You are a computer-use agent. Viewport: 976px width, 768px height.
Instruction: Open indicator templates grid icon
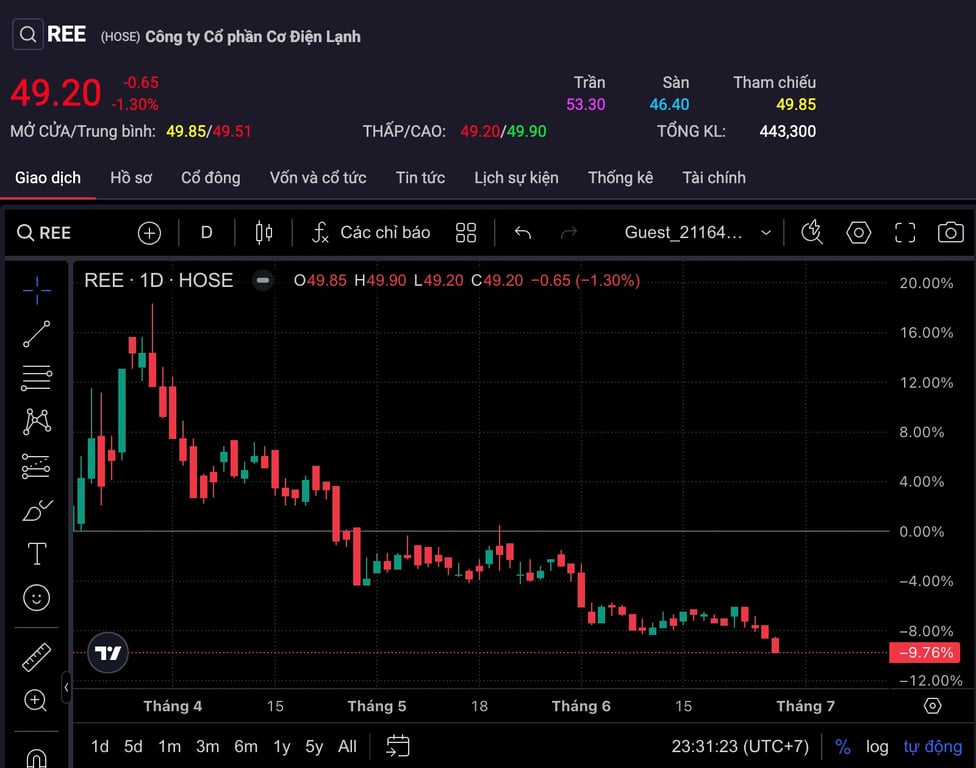[466, 233]
